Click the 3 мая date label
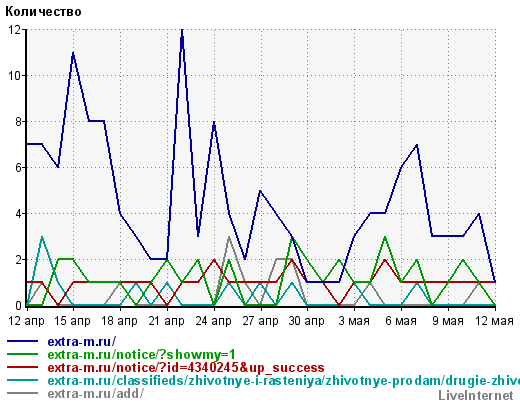Viewport: 520px width, 405px height. pyautogui.click(x=354, y=321)
